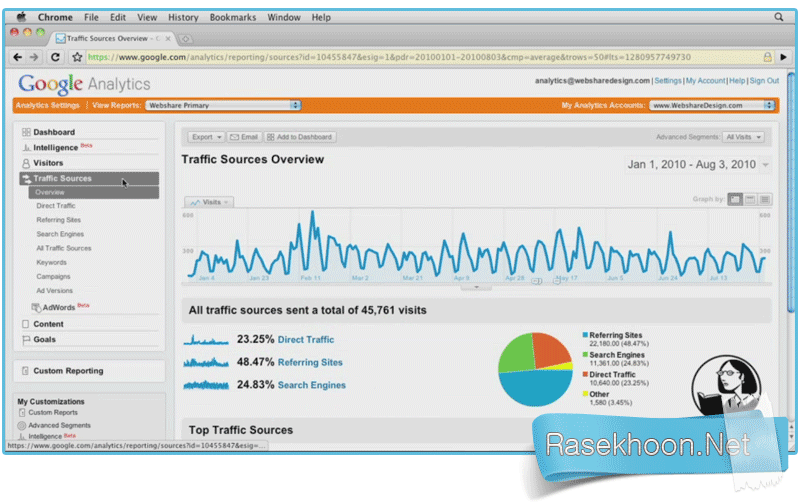Viewport: 800px width, 504px height.
Task: Open the Visits metric dropdown on graph
Action: tap(209, 202)
